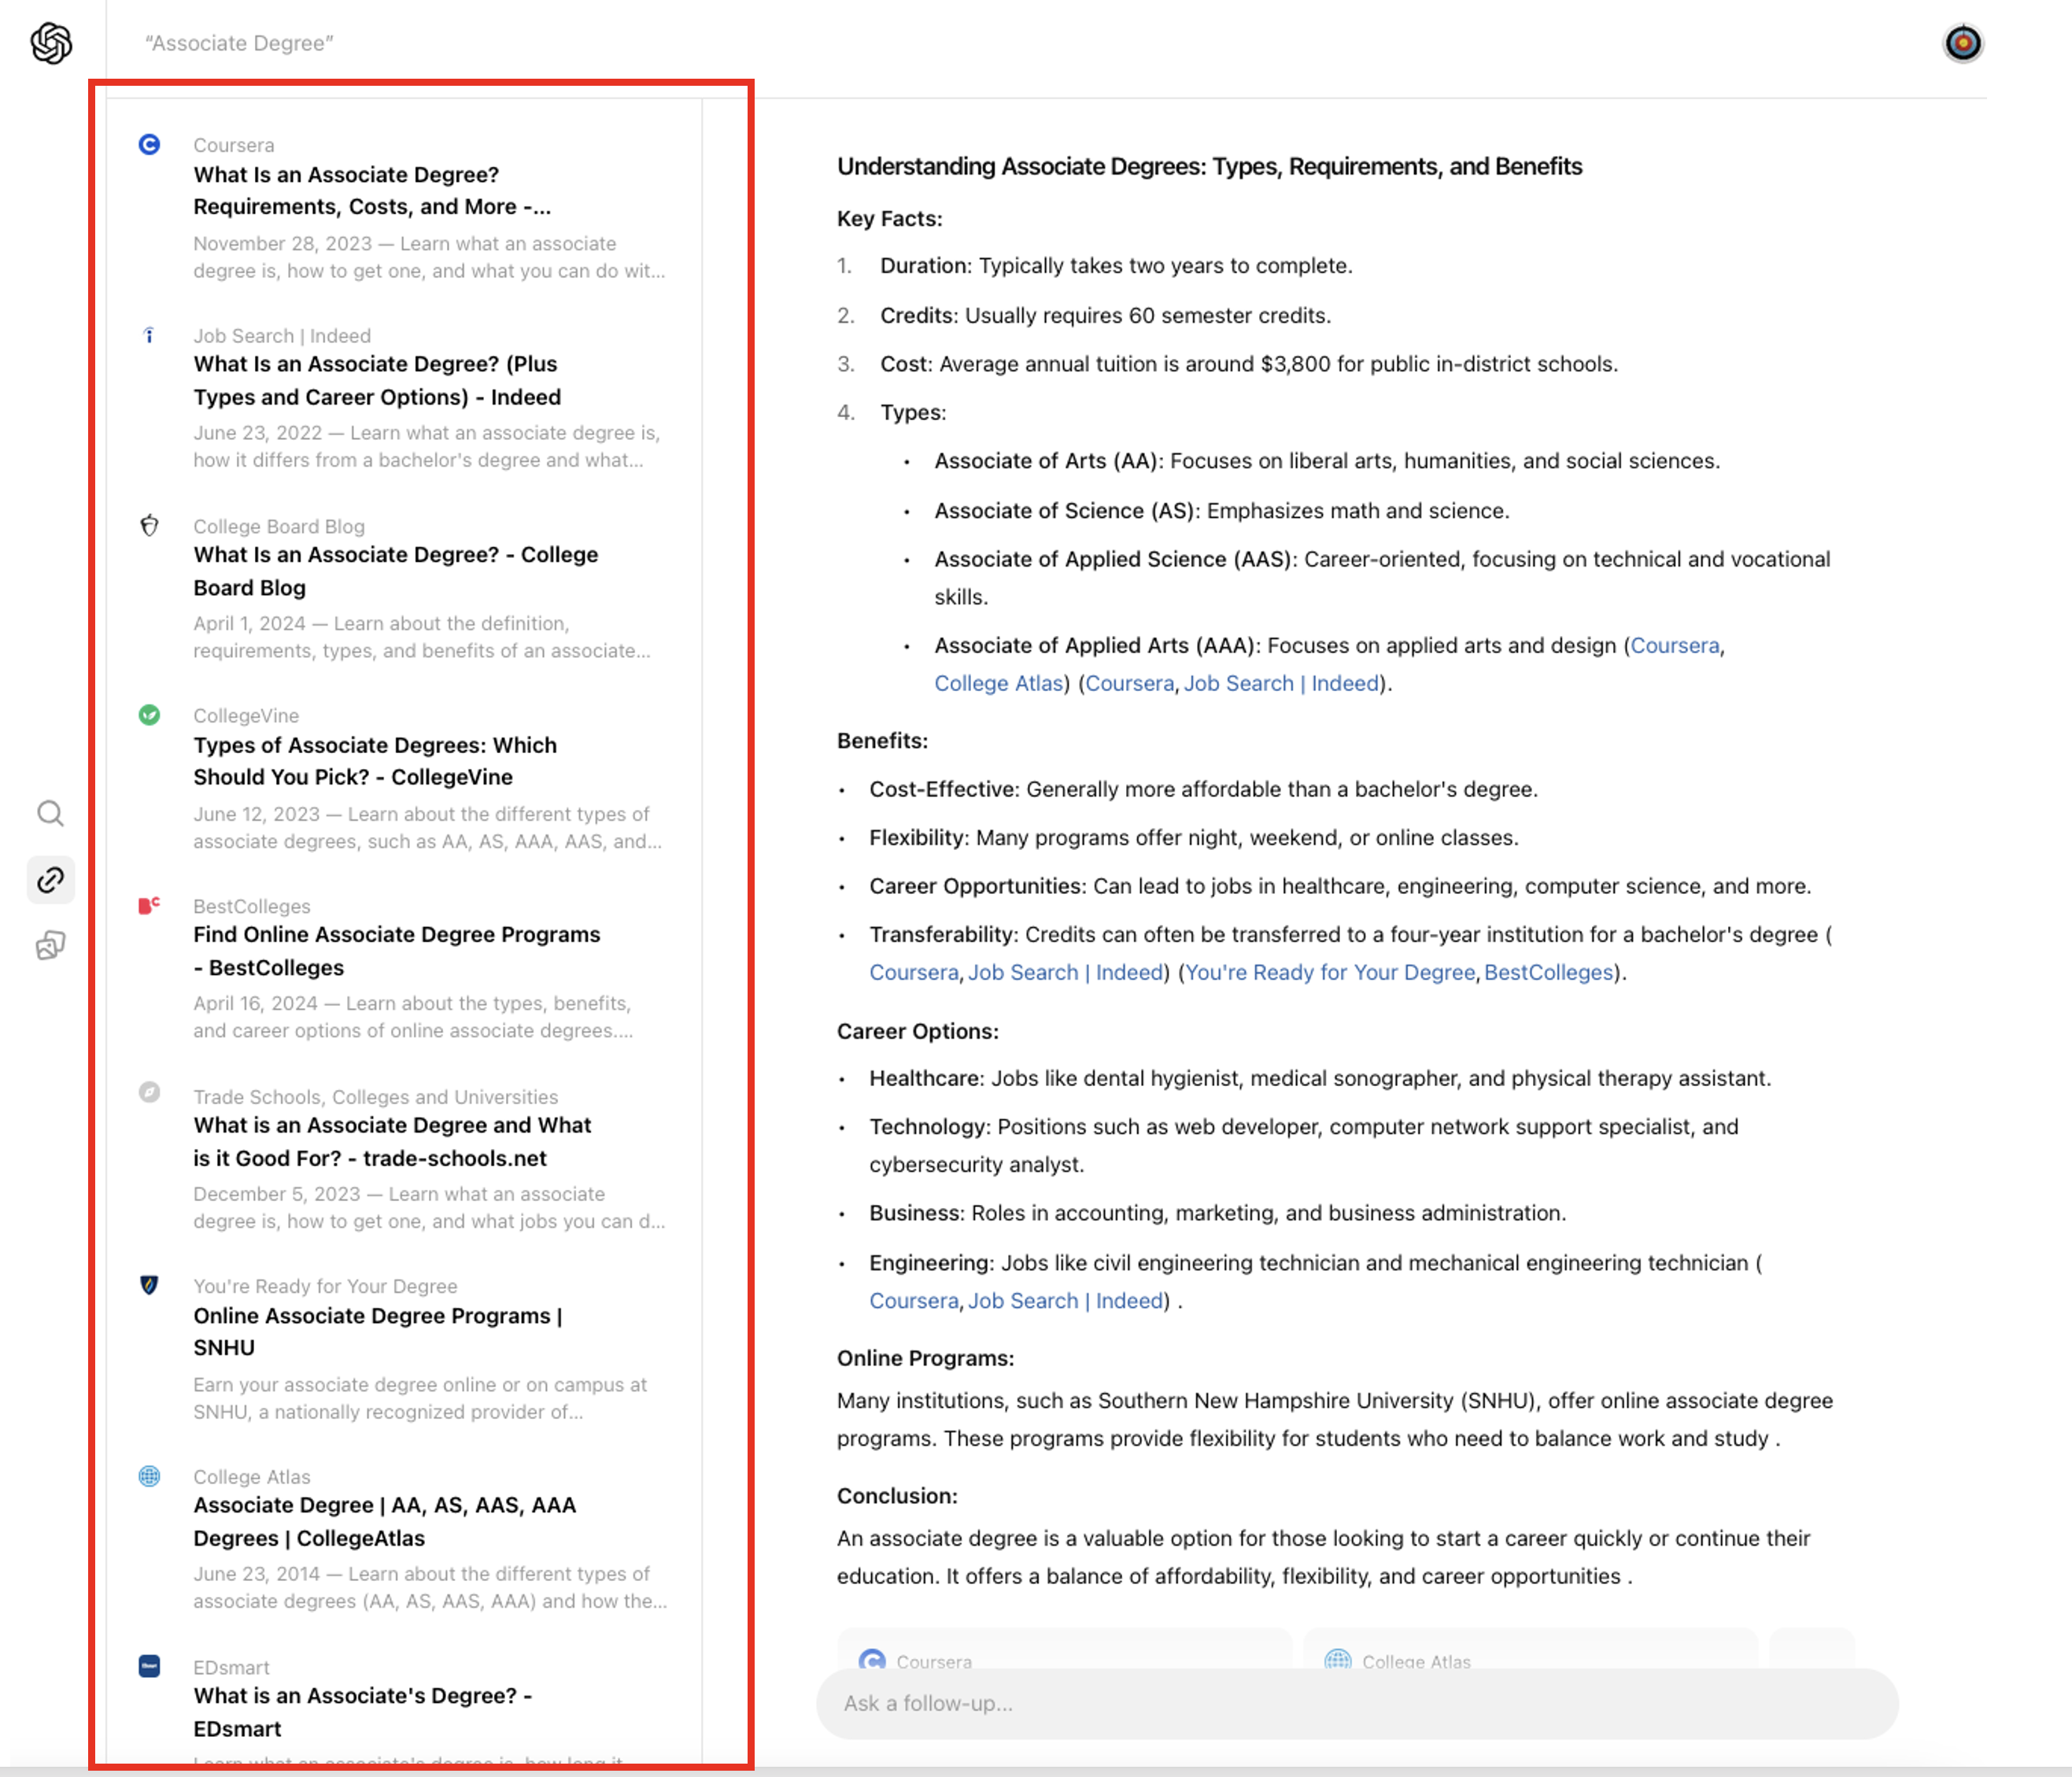This screenshot has width=2072, height=1777.
Task: Click the 'College Atlas' citation in Types section
Action: (998, 683)
